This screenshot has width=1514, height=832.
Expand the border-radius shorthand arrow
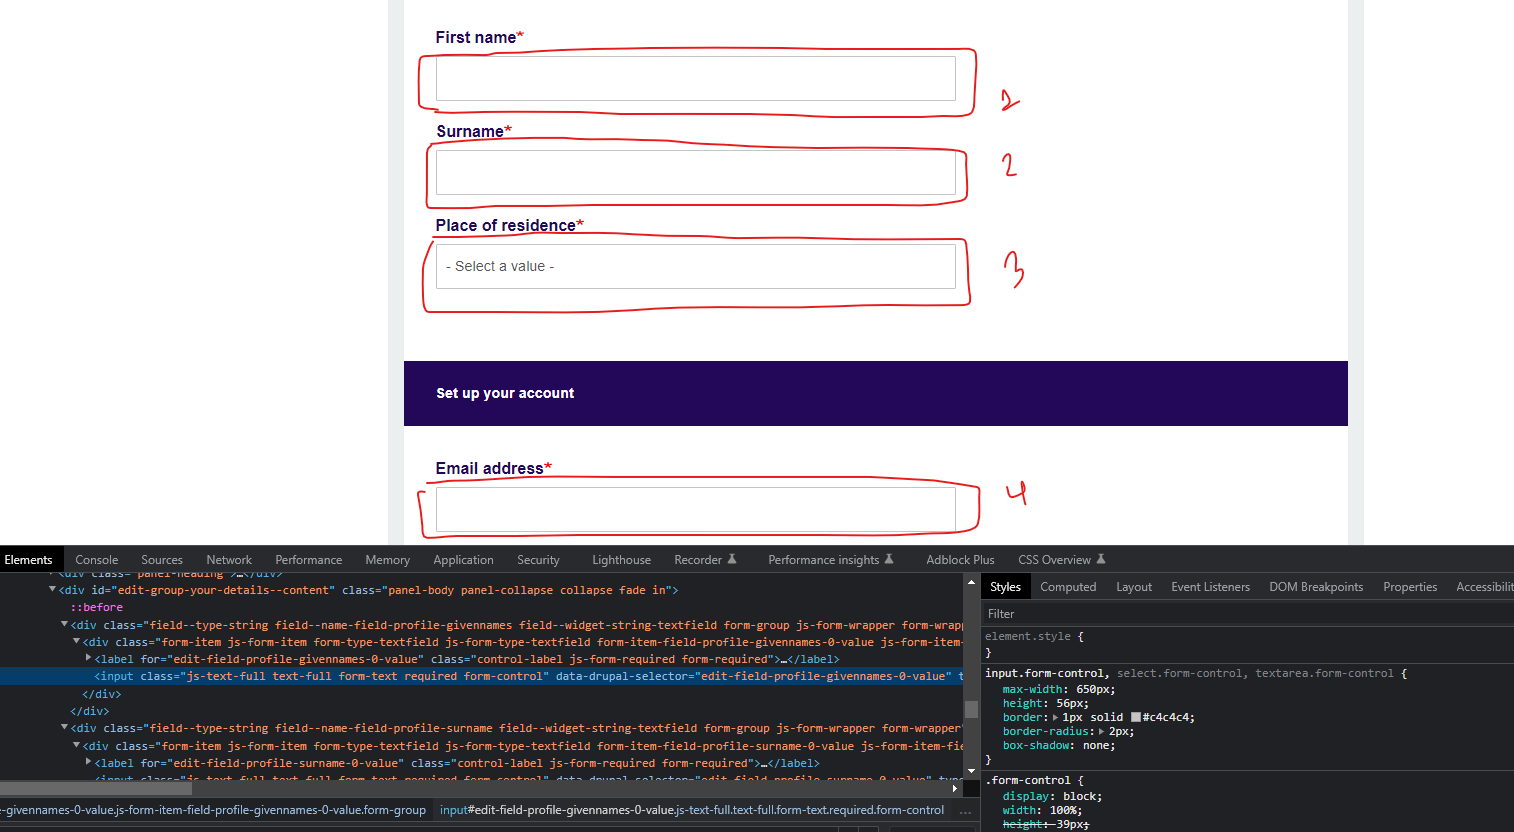tap(1099, 731)
